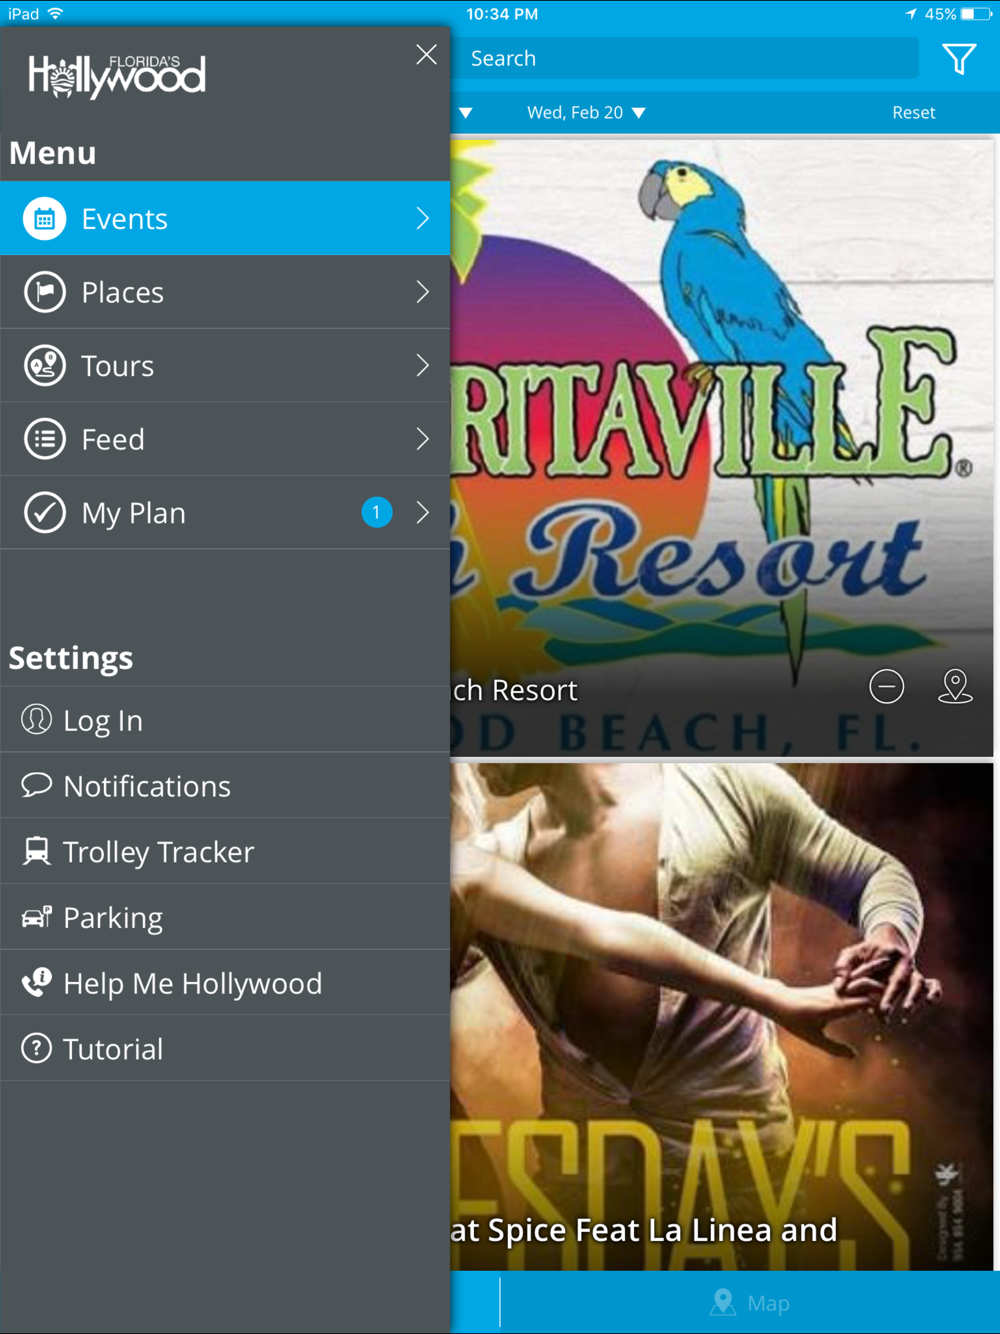Viewport: 1000px width, 1334px height.
Task: Select the My Plan checkmark icon
Action: pyautogui.click(x=45, y=513)
